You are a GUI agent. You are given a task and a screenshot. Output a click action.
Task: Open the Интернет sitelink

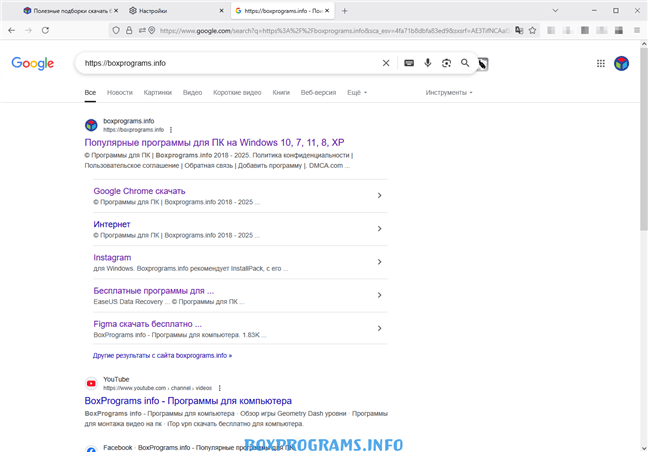[x=112, y=224]
